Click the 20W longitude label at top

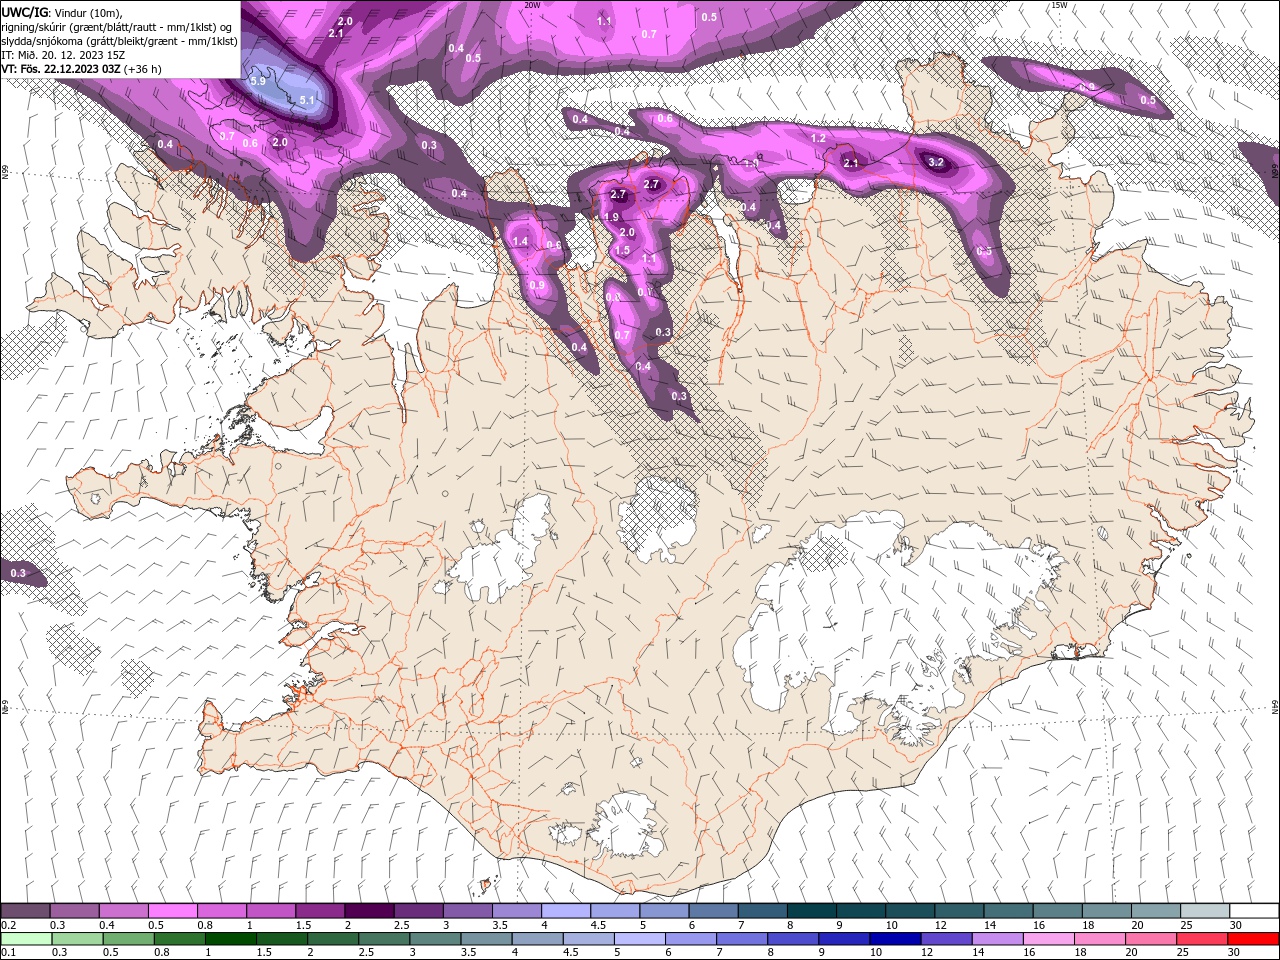pyautogui.click(x=532, y=5)
